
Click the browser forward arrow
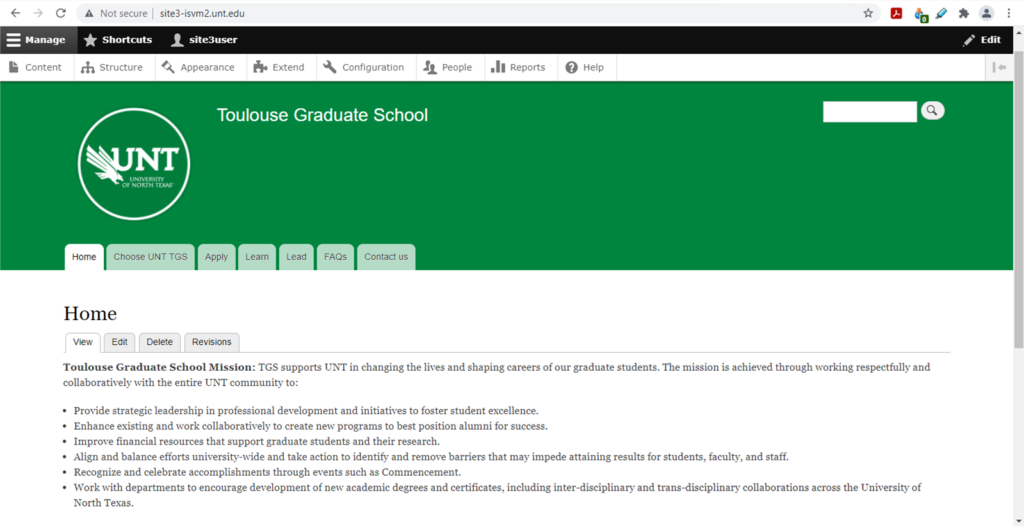tap(38, 13)
